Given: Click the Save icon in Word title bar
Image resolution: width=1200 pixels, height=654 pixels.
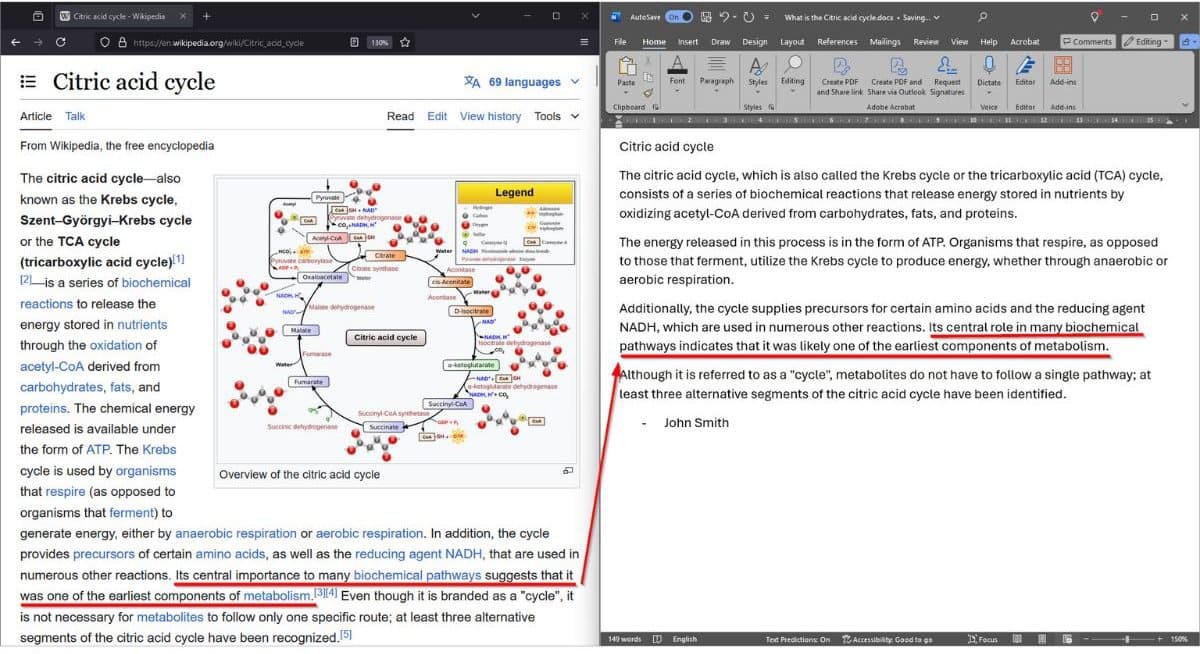Looking at the screenshot, I should coord(706,17).
